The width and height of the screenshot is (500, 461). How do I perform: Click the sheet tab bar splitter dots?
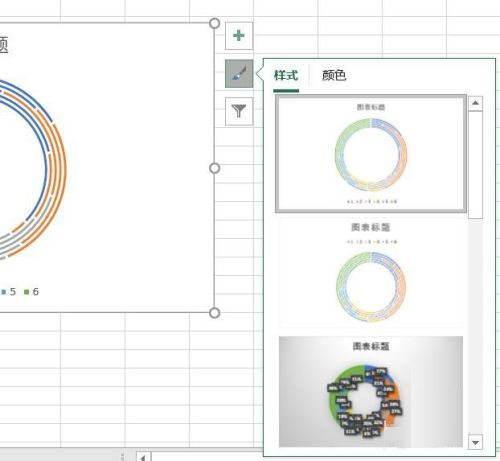[122, 457]
